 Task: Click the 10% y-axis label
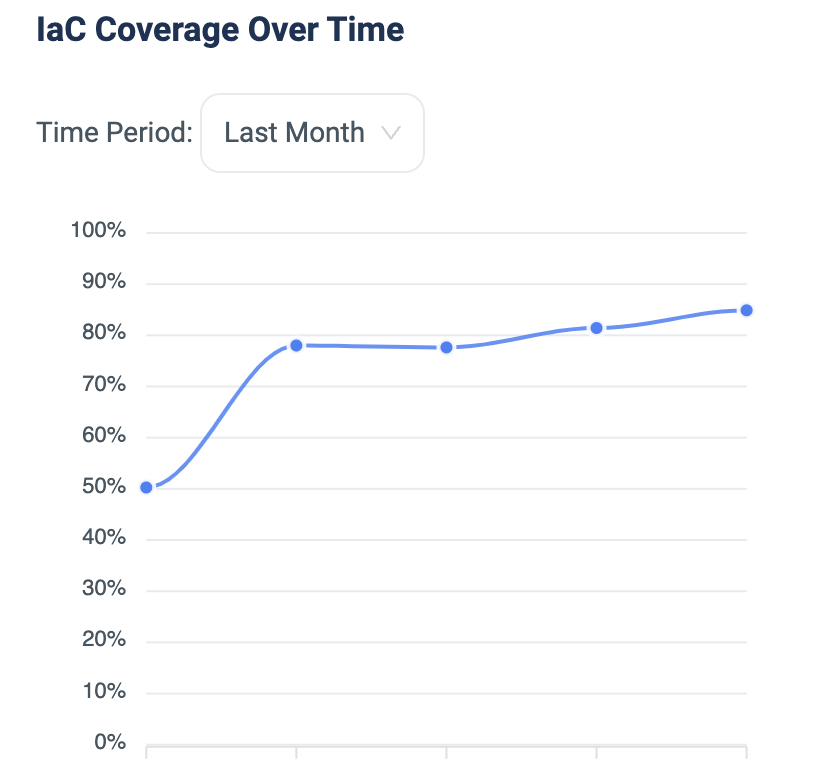[x=103, y=691]
